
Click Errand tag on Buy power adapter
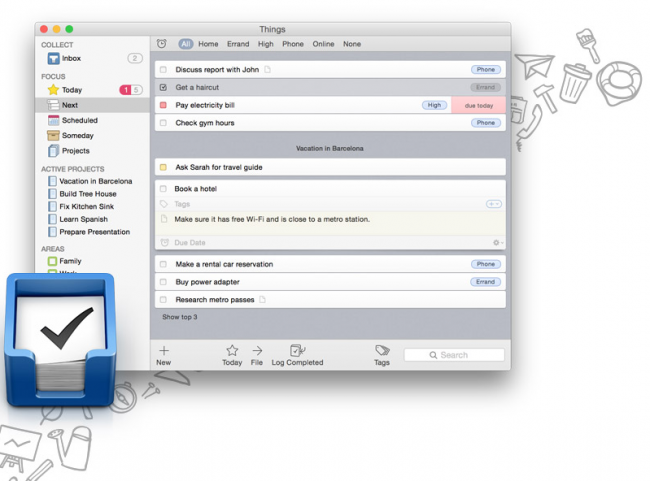click(485, 282)
